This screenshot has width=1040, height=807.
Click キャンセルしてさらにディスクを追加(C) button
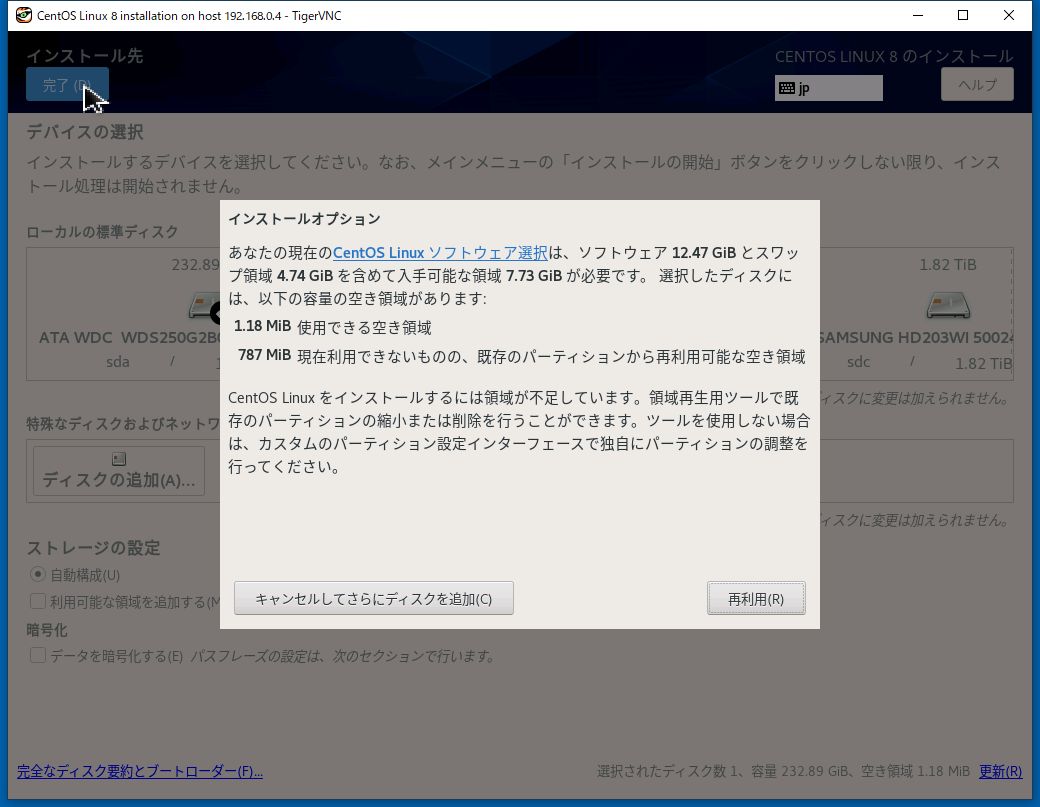[373, 598]
